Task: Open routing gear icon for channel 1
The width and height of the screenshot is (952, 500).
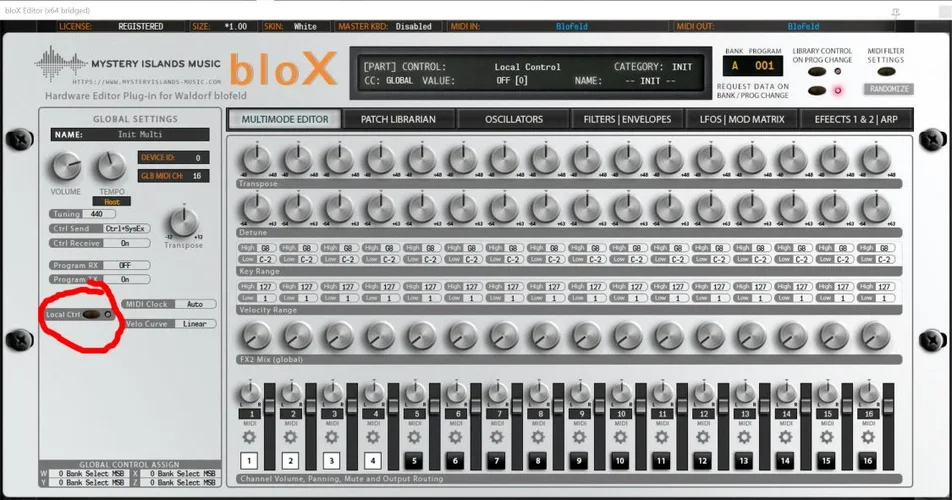Action: tap(249, 437)
